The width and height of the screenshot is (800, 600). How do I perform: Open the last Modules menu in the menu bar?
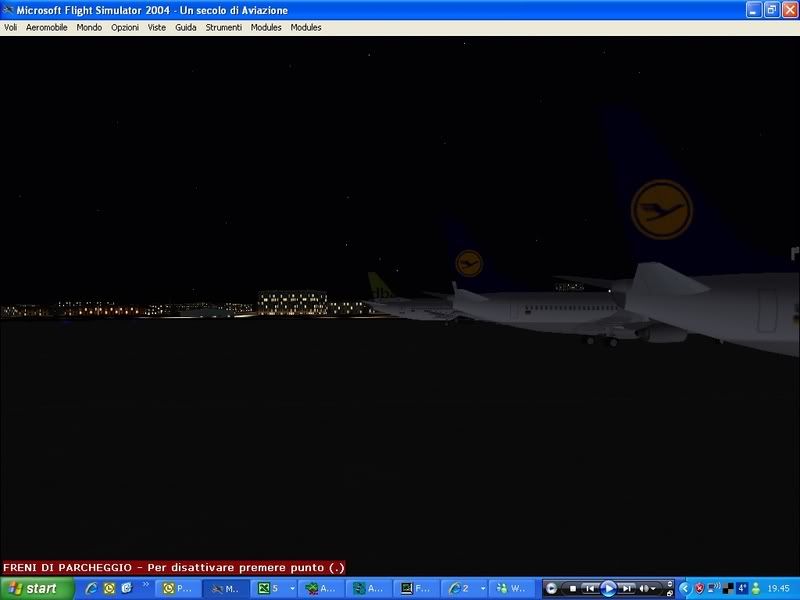click(x=306, y=28)
